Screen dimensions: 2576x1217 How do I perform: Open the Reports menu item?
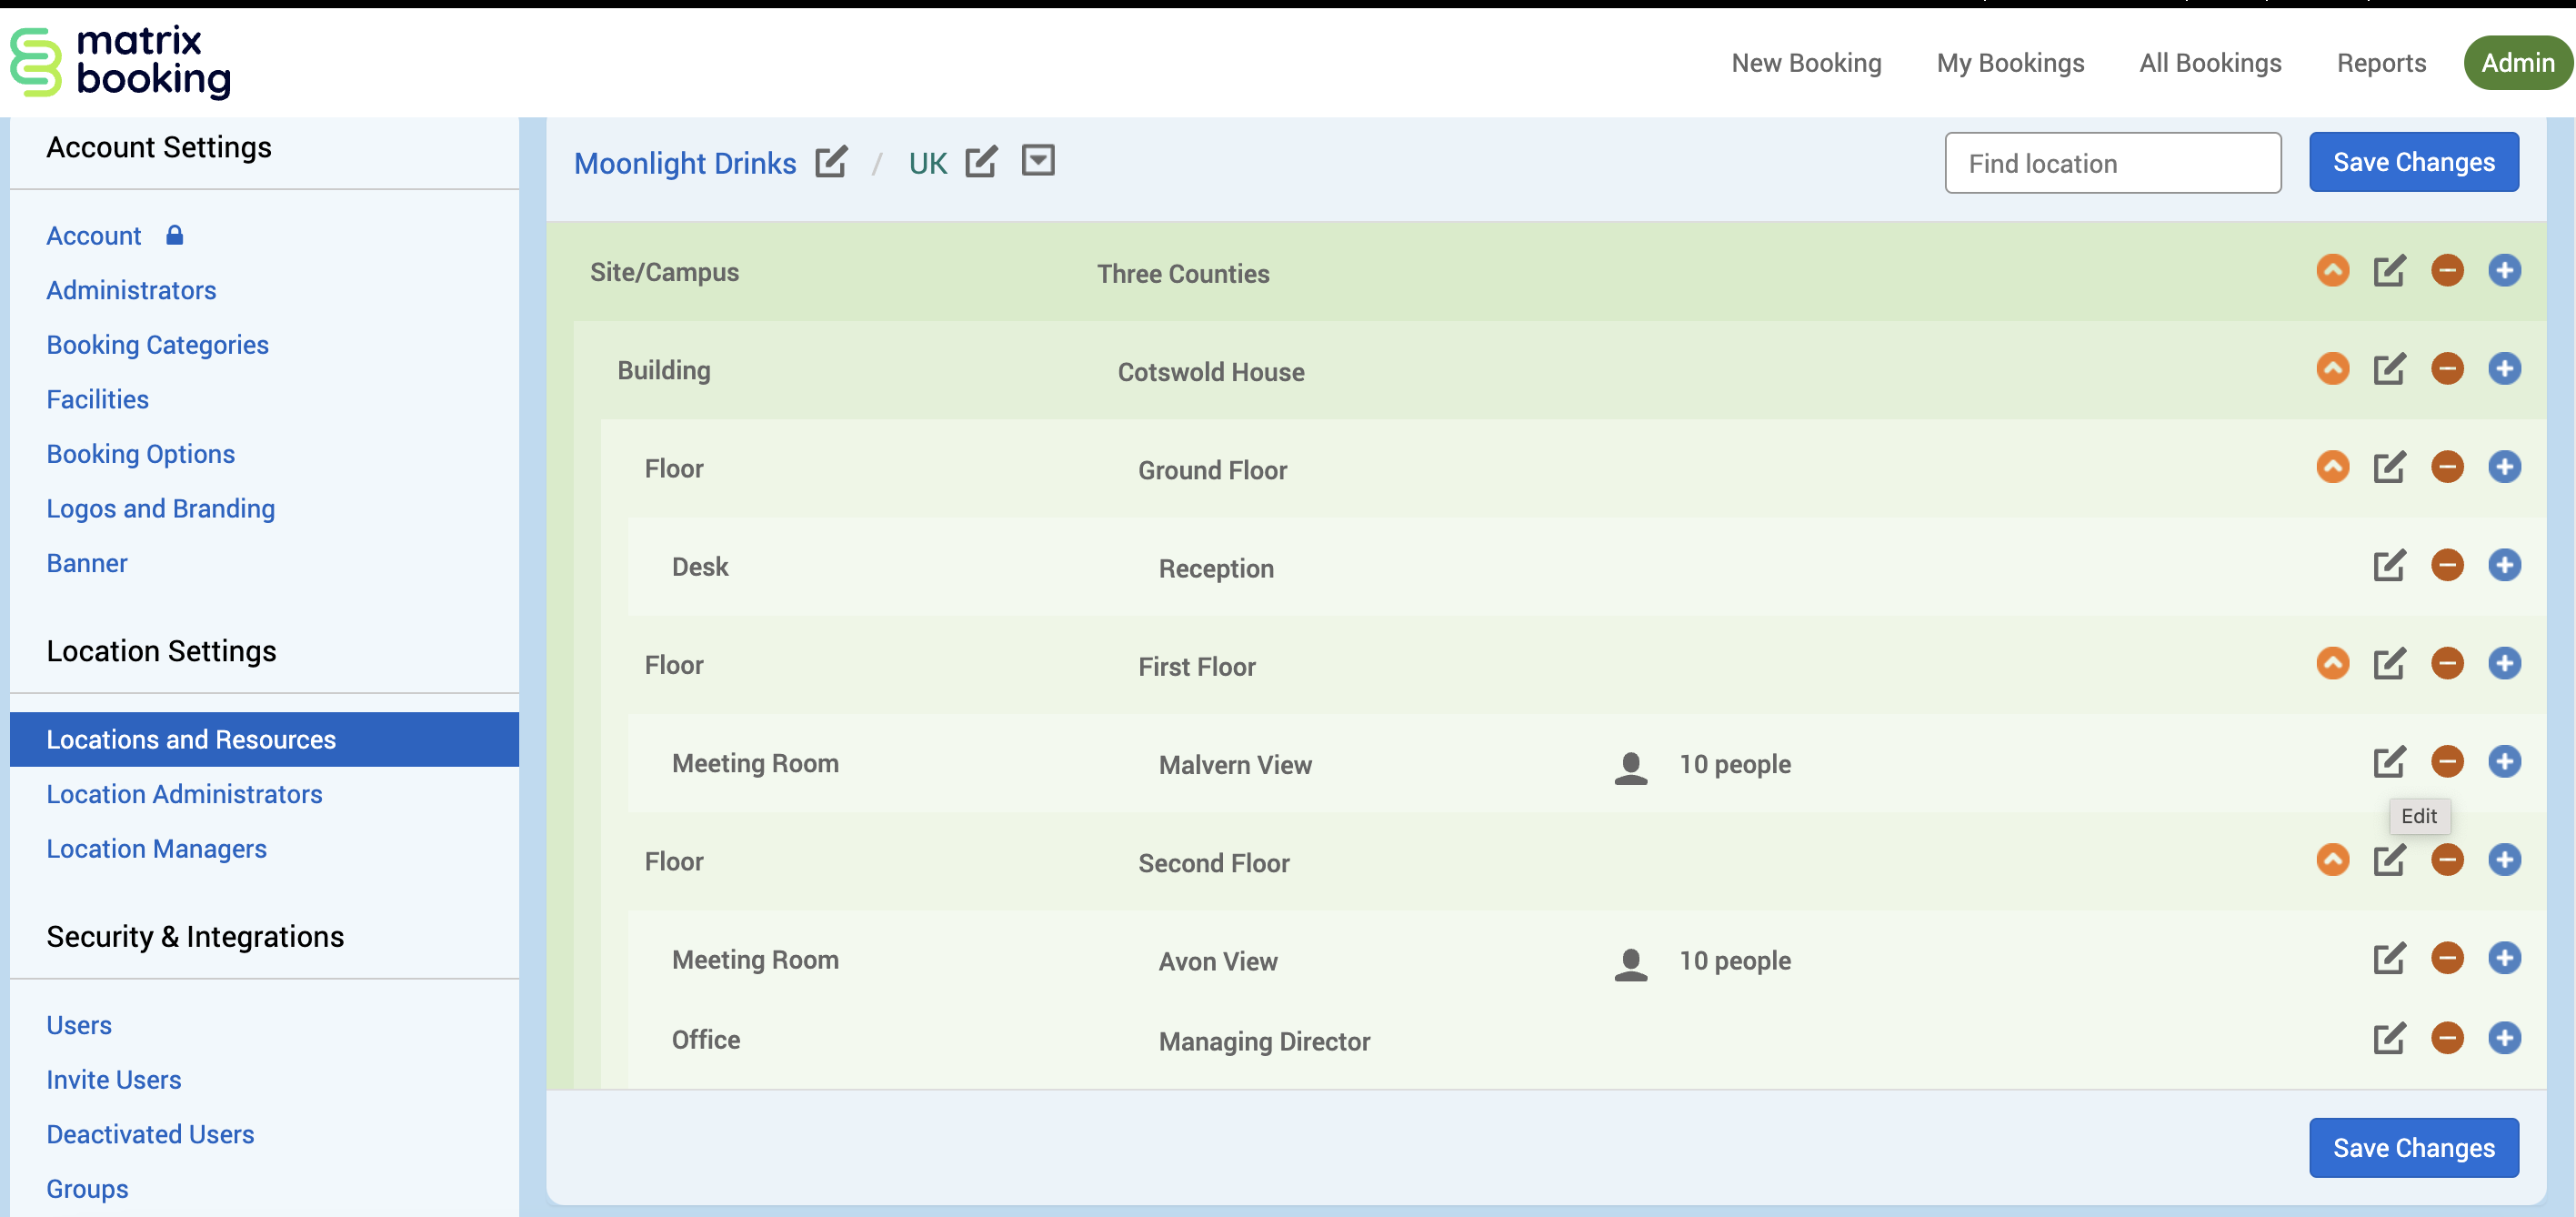pyautogui.click(x=2380, y=63)
